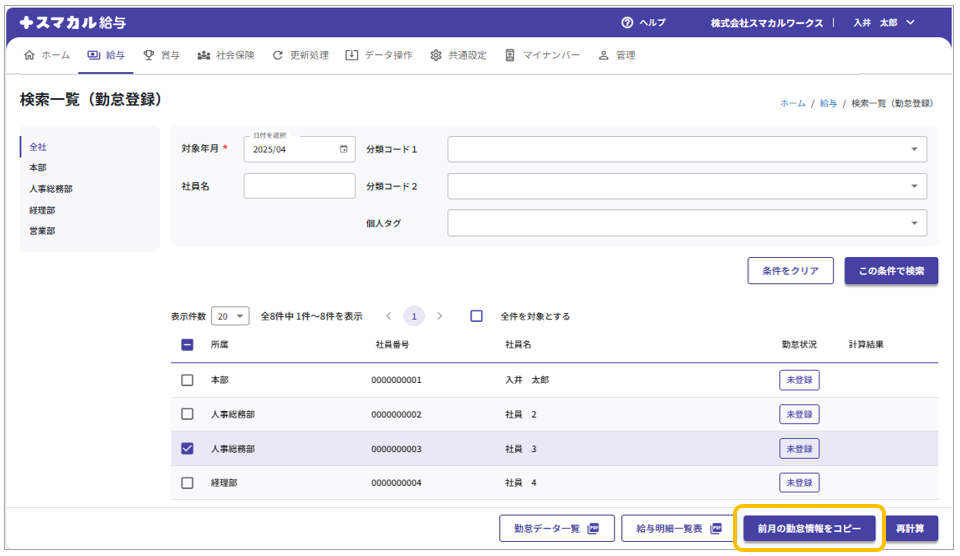The height and width of the screenshot is (556, 960).
Task: Click the この条件で検索 button
Action: 890,271
